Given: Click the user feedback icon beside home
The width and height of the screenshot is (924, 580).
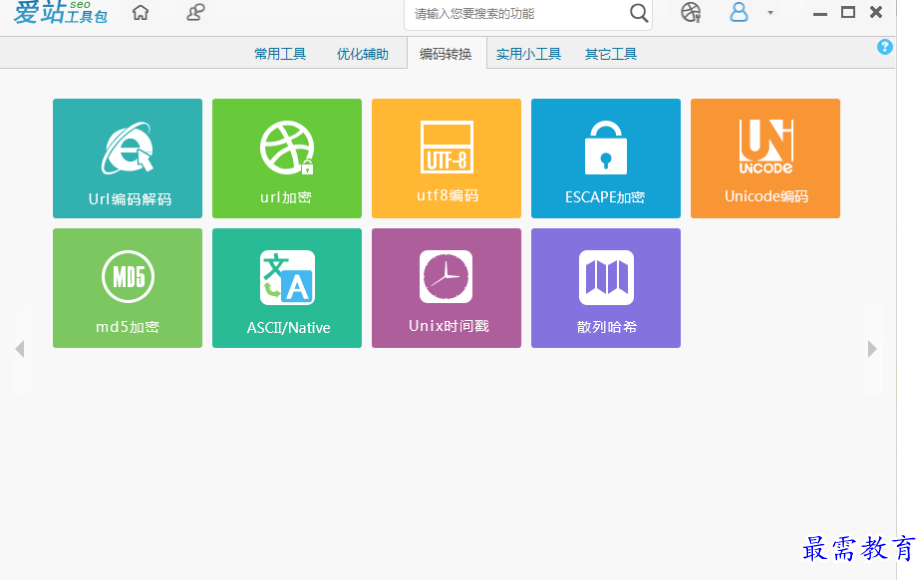Looking at the screenshot, I should click(196, 12).
